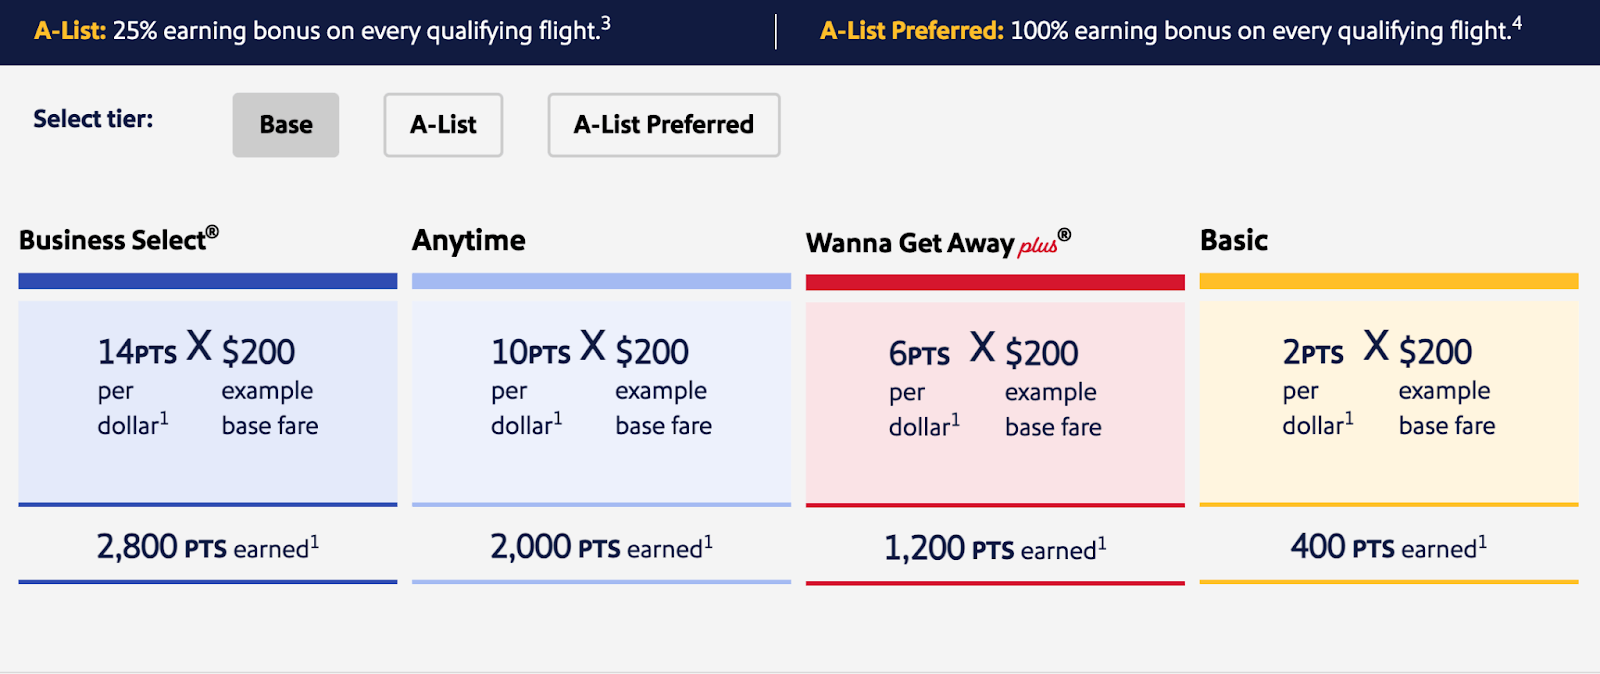This screenshot has height=674, width=1600.
Task: Click the Basic fare heading
Action: click(1234, 240)
